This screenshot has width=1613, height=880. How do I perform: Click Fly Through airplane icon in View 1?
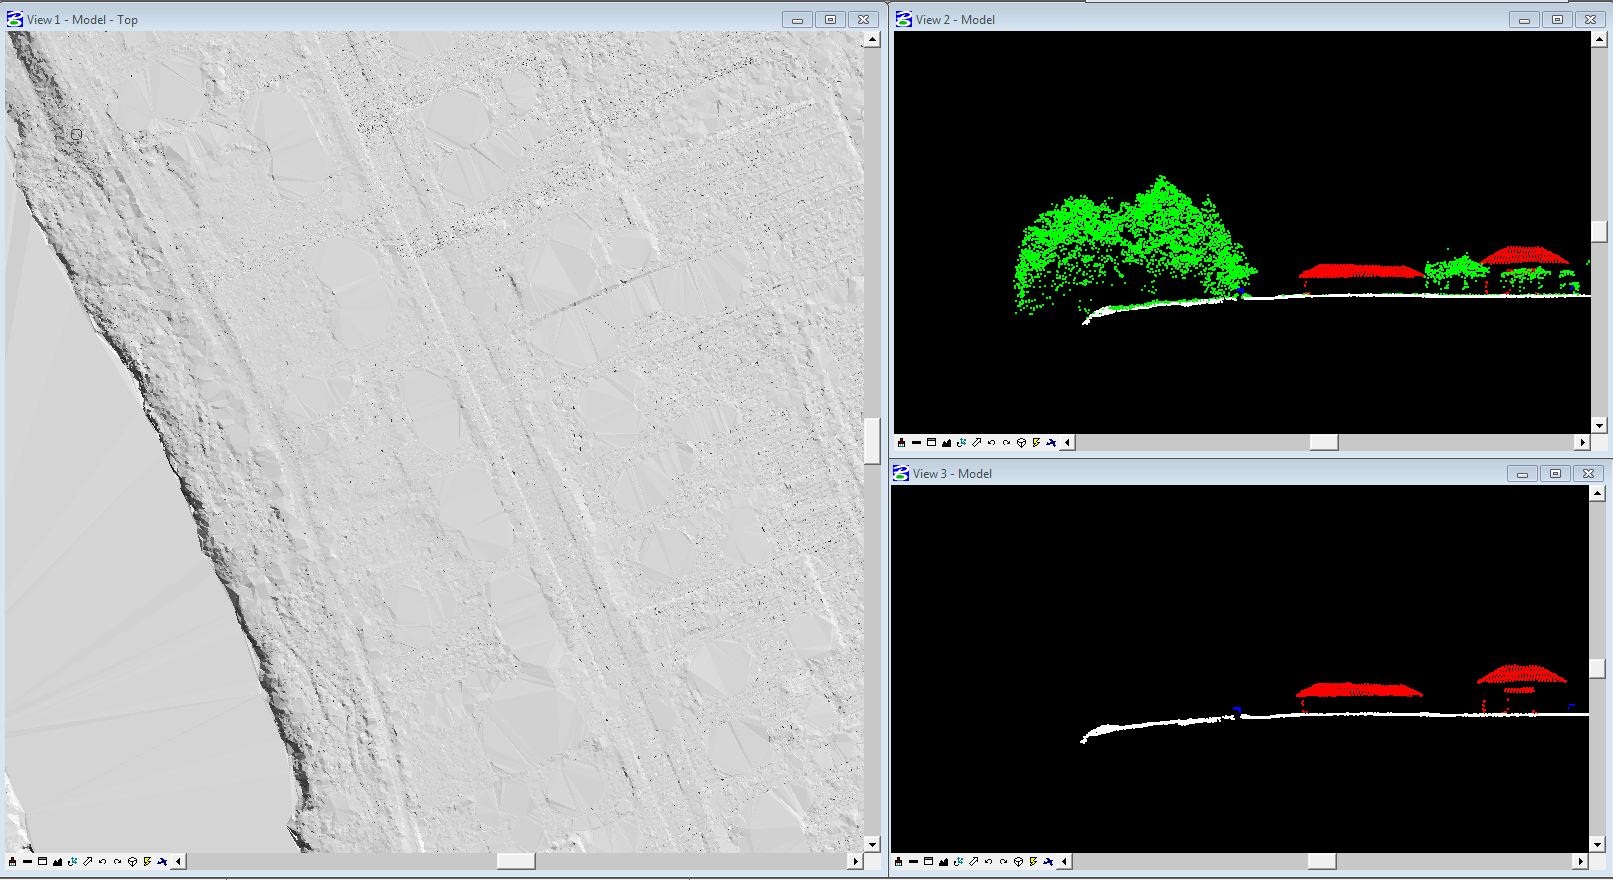162,861
